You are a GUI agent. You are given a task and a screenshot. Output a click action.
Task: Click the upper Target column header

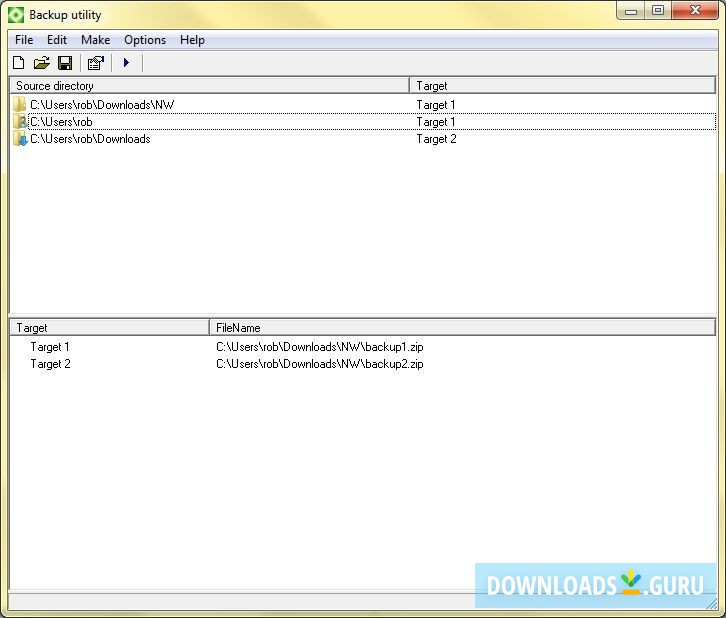pos(563,86)
